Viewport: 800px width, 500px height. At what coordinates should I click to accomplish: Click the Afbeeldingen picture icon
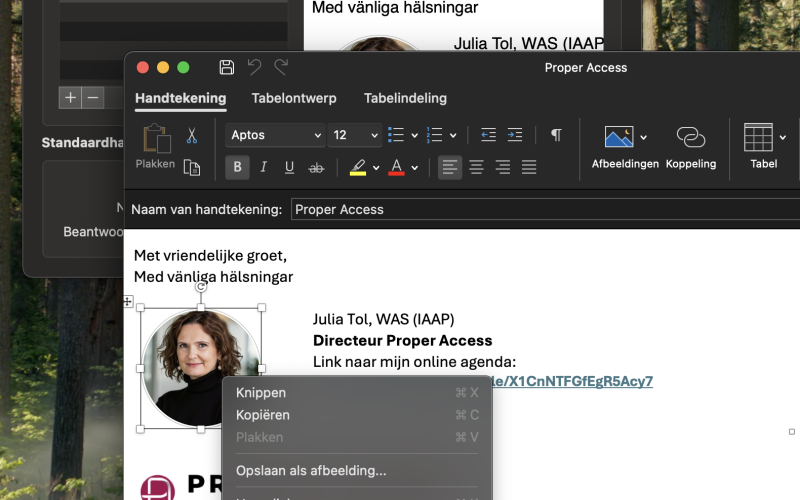tap(619, 137)
